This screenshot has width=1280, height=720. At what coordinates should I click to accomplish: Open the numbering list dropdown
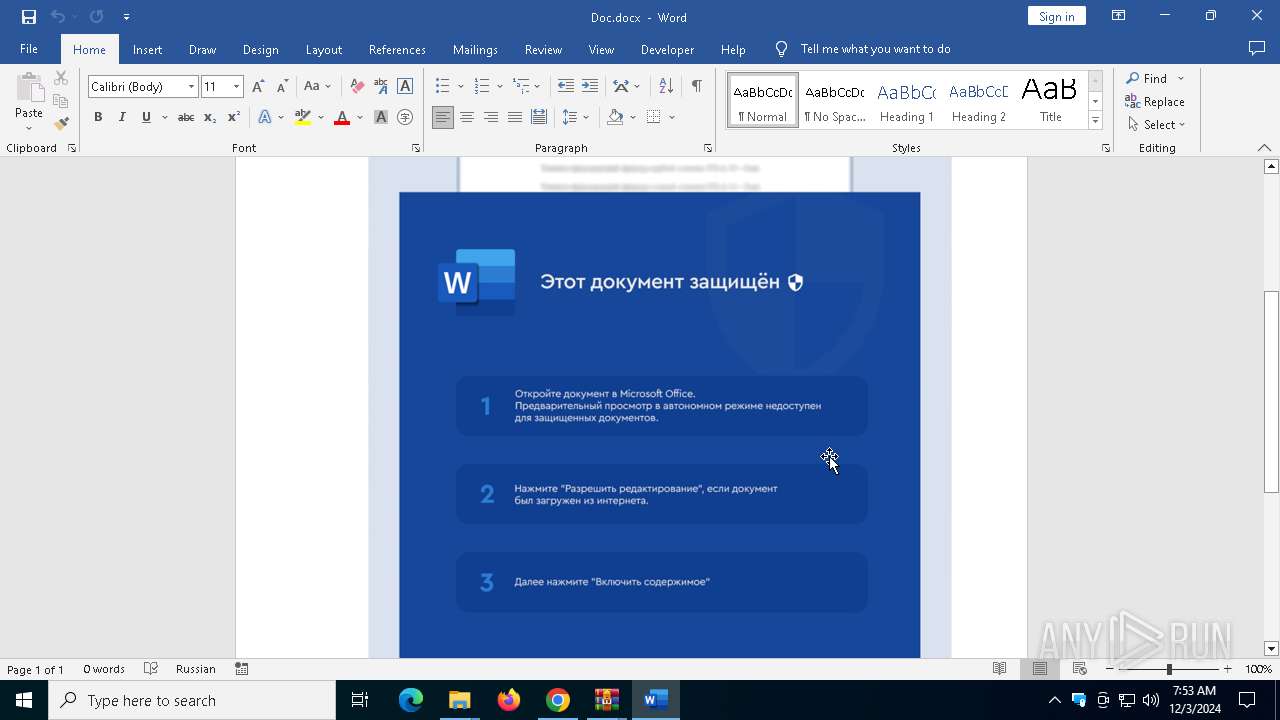pyautogui.click(x=500, y=87)
